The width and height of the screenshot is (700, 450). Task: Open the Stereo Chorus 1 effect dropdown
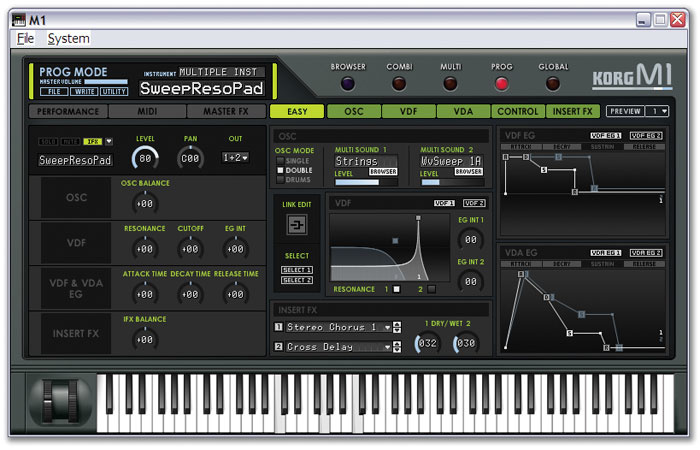[x=388, y=327]
